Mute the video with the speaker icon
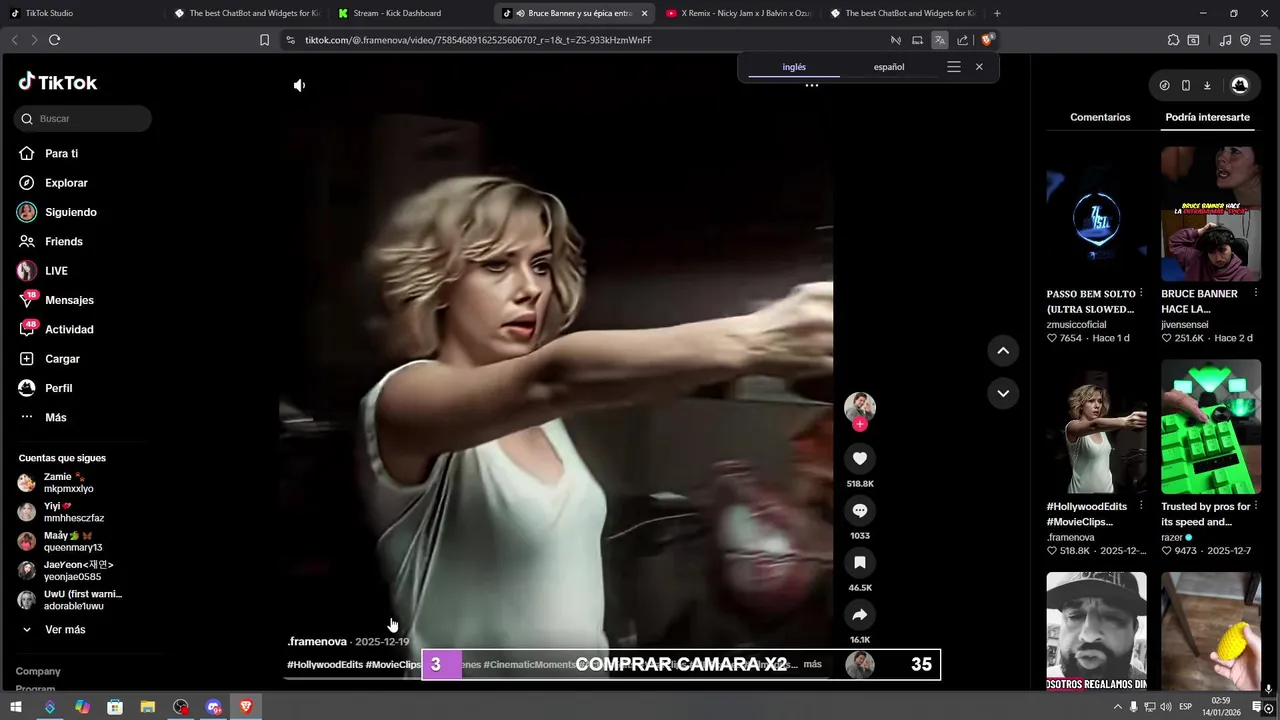This screenshot has height=720, width=1280. point(299,86)
